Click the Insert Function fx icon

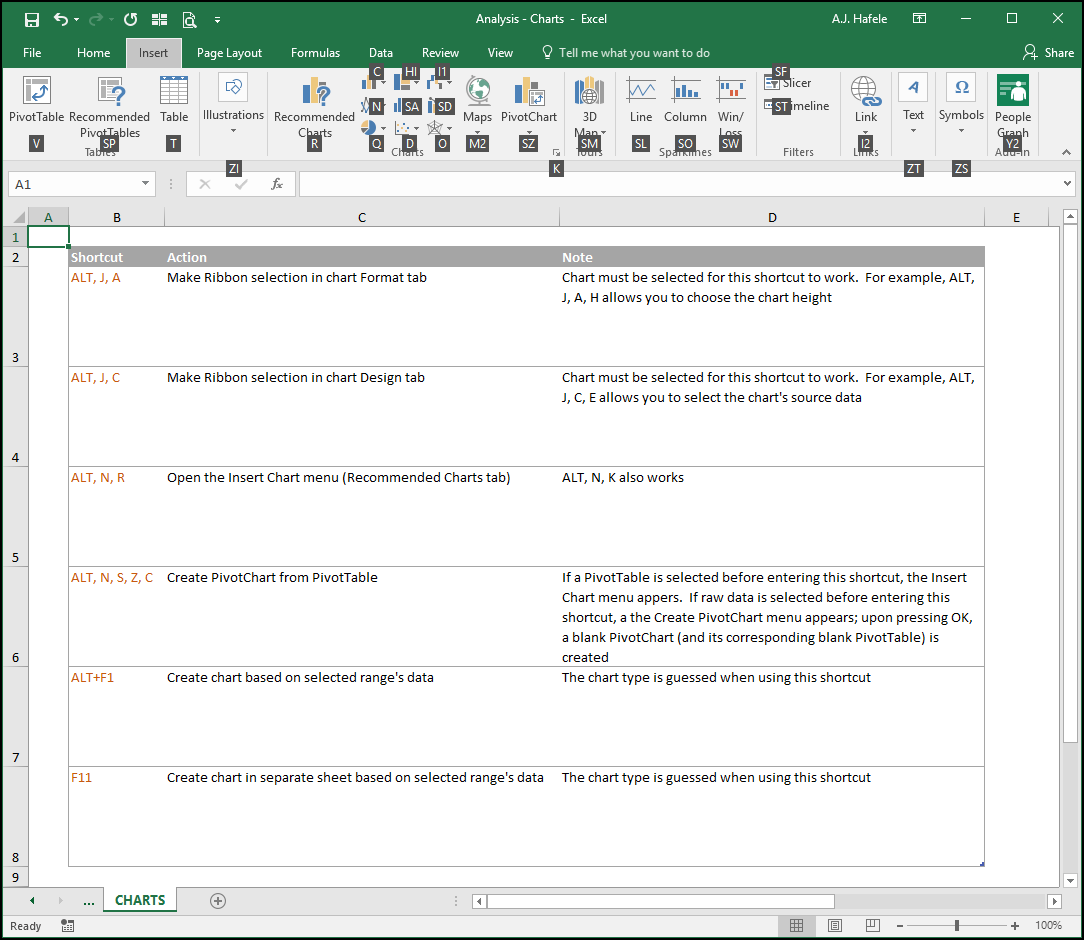277,184
